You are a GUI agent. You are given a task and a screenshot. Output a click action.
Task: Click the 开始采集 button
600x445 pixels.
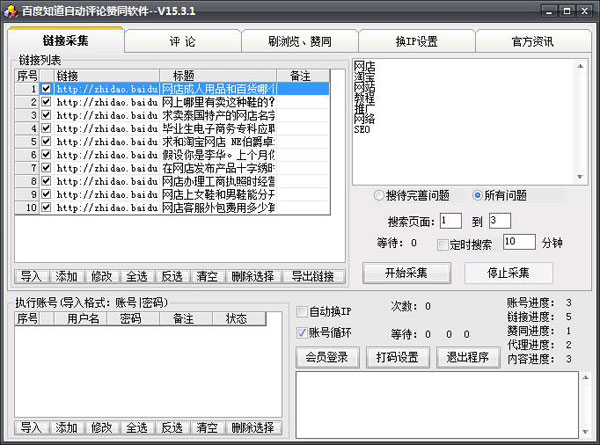(x=406, y=273)
